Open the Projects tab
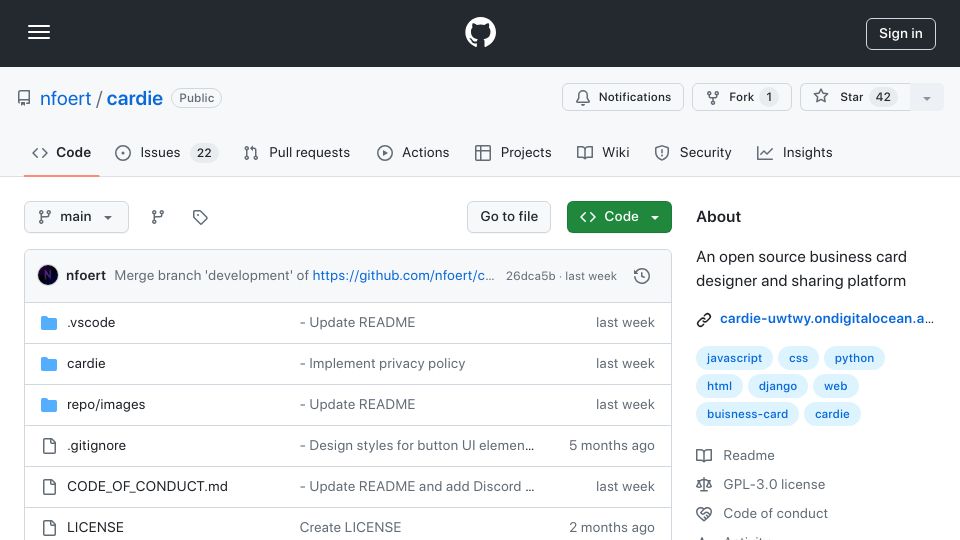This screenshot has height=540, width=960. tap(513, 152)
